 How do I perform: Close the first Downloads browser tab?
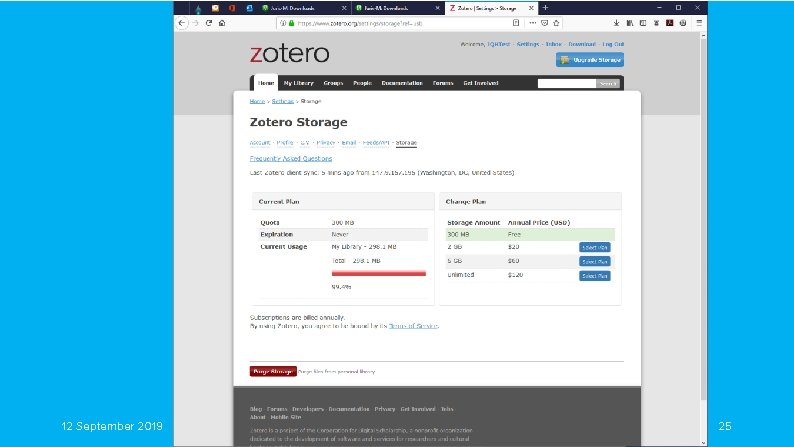pos(344,8)
